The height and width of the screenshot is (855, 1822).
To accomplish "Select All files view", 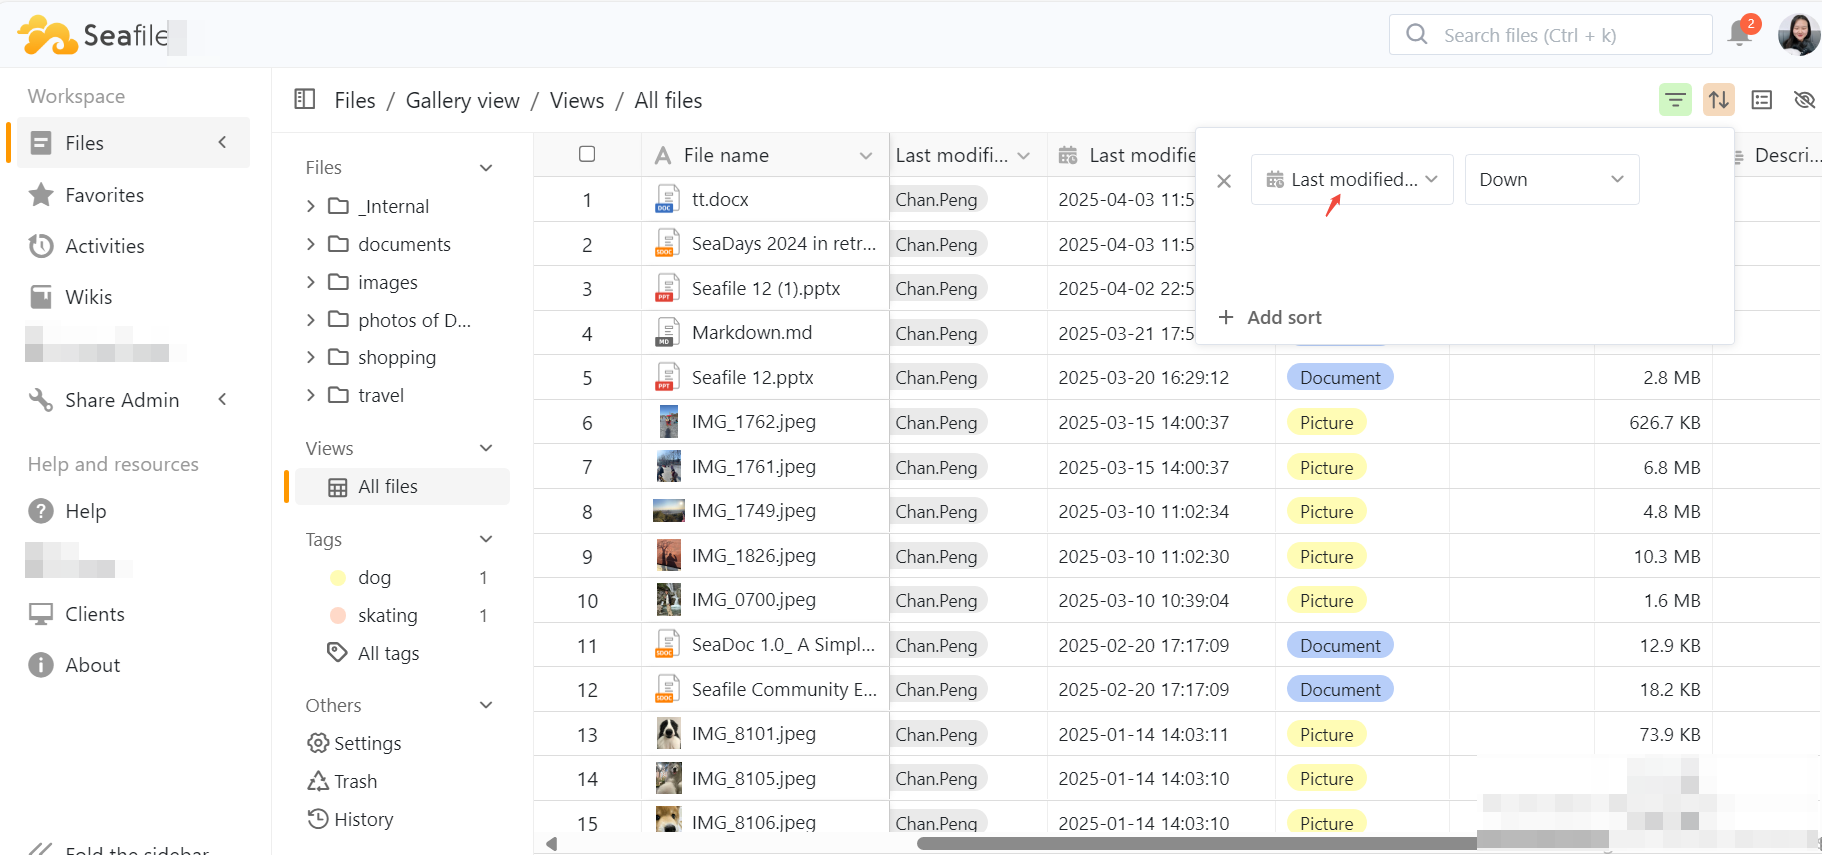I will pyautogui.click(x=388, y=487).
